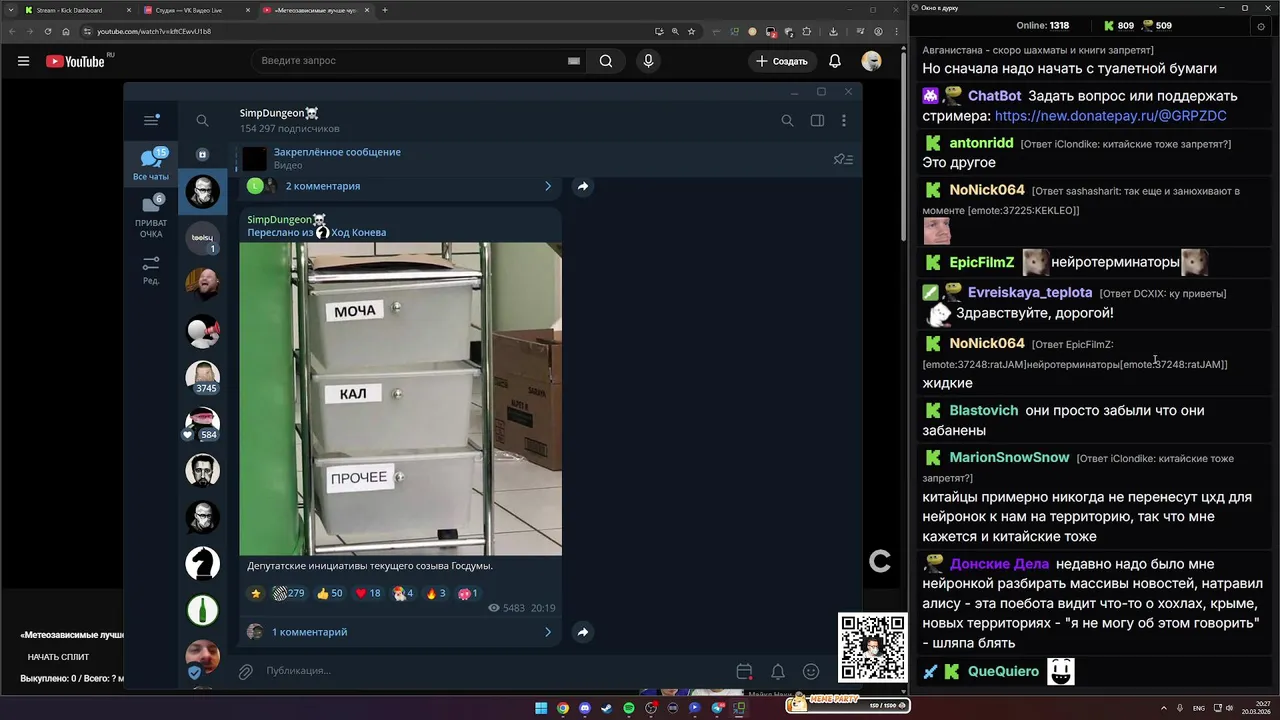Open the chat window settings gear
Screen dimensions: 1280x720
[1261, 26]
